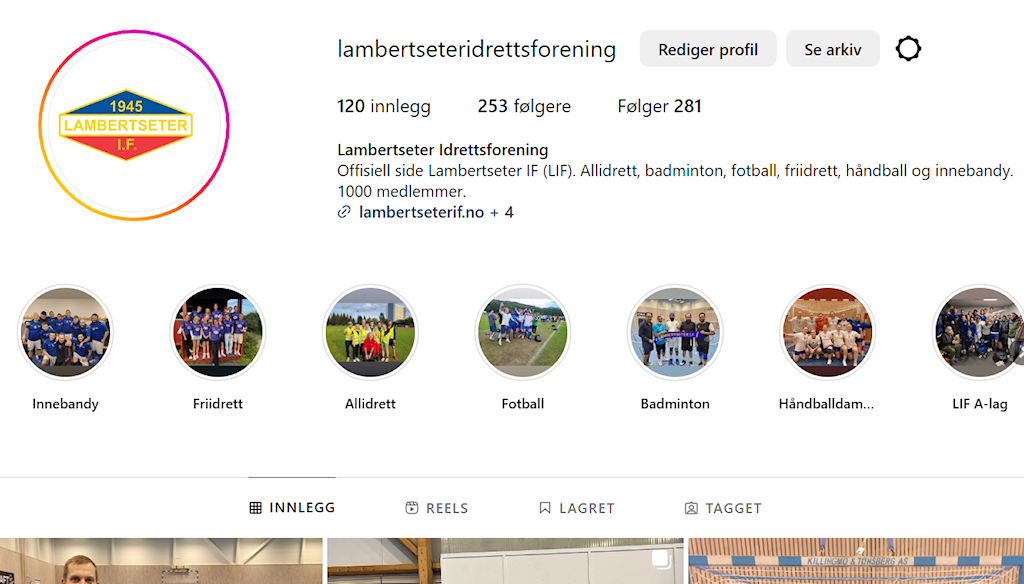Viewport: 1024px width, 584px height.
Task: Click the link icon beside lambertseterif.no
Action: point(344,212)
